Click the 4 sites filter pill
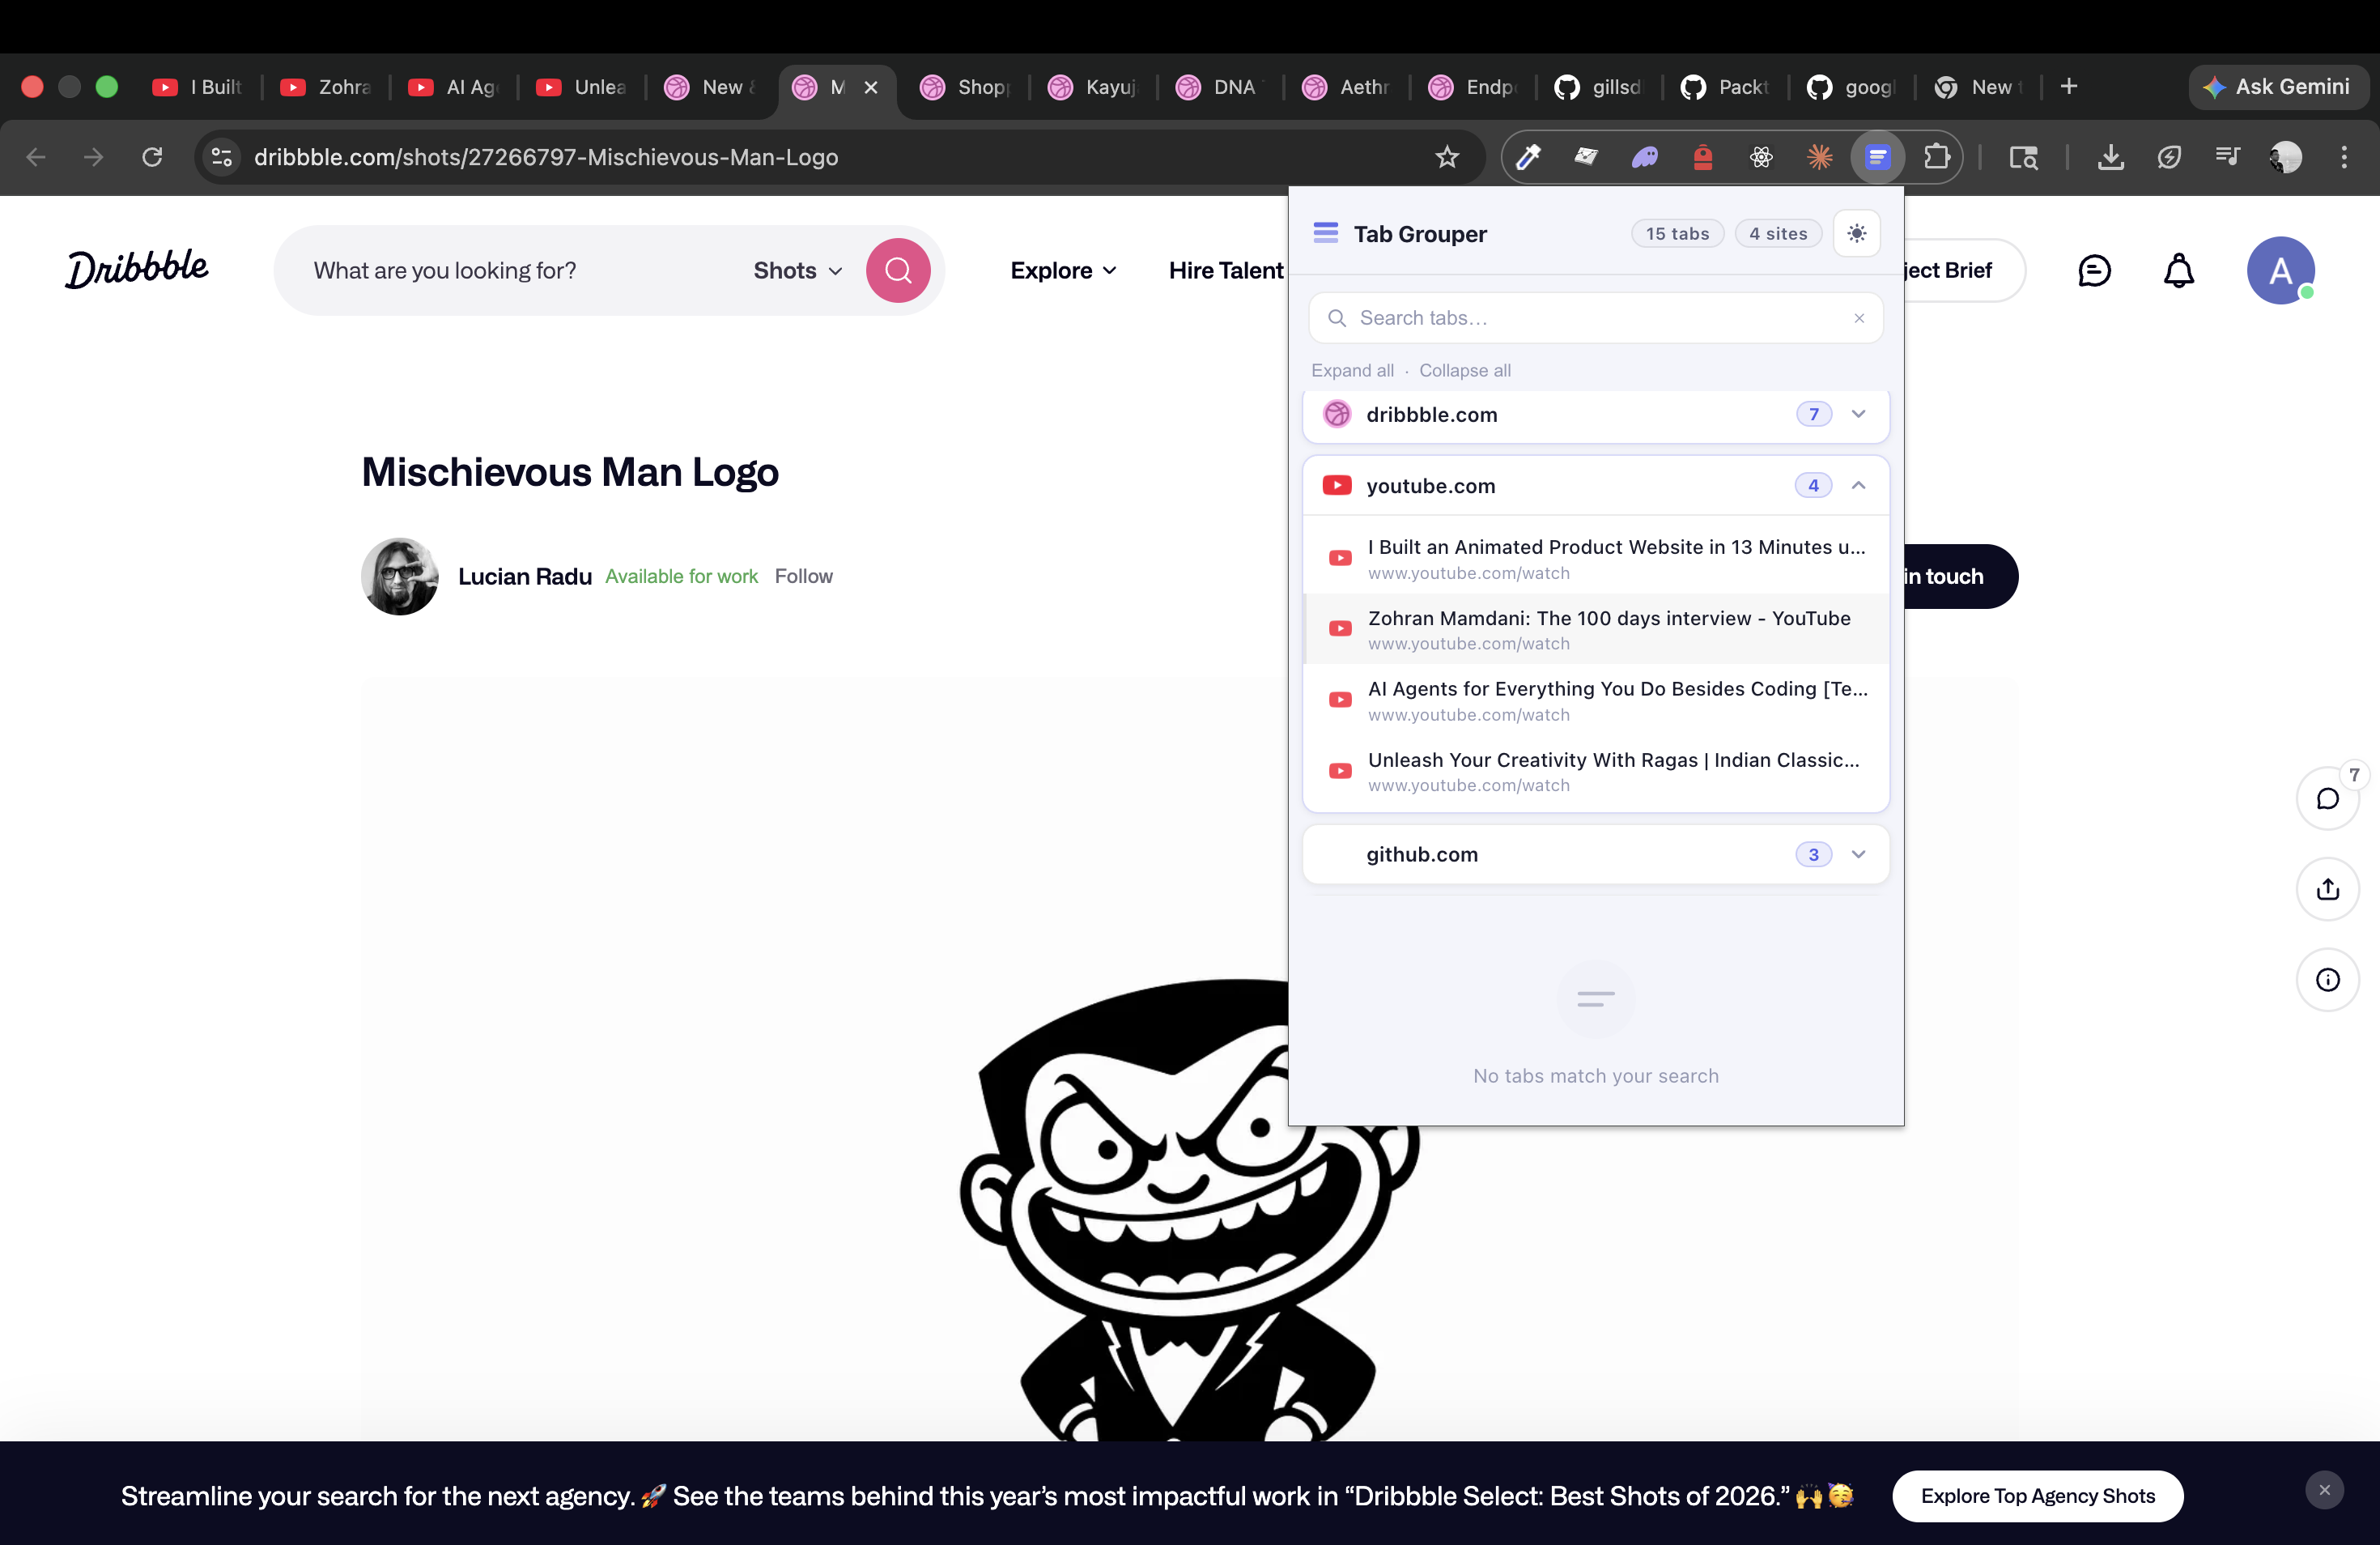 tap(1778, 233)
